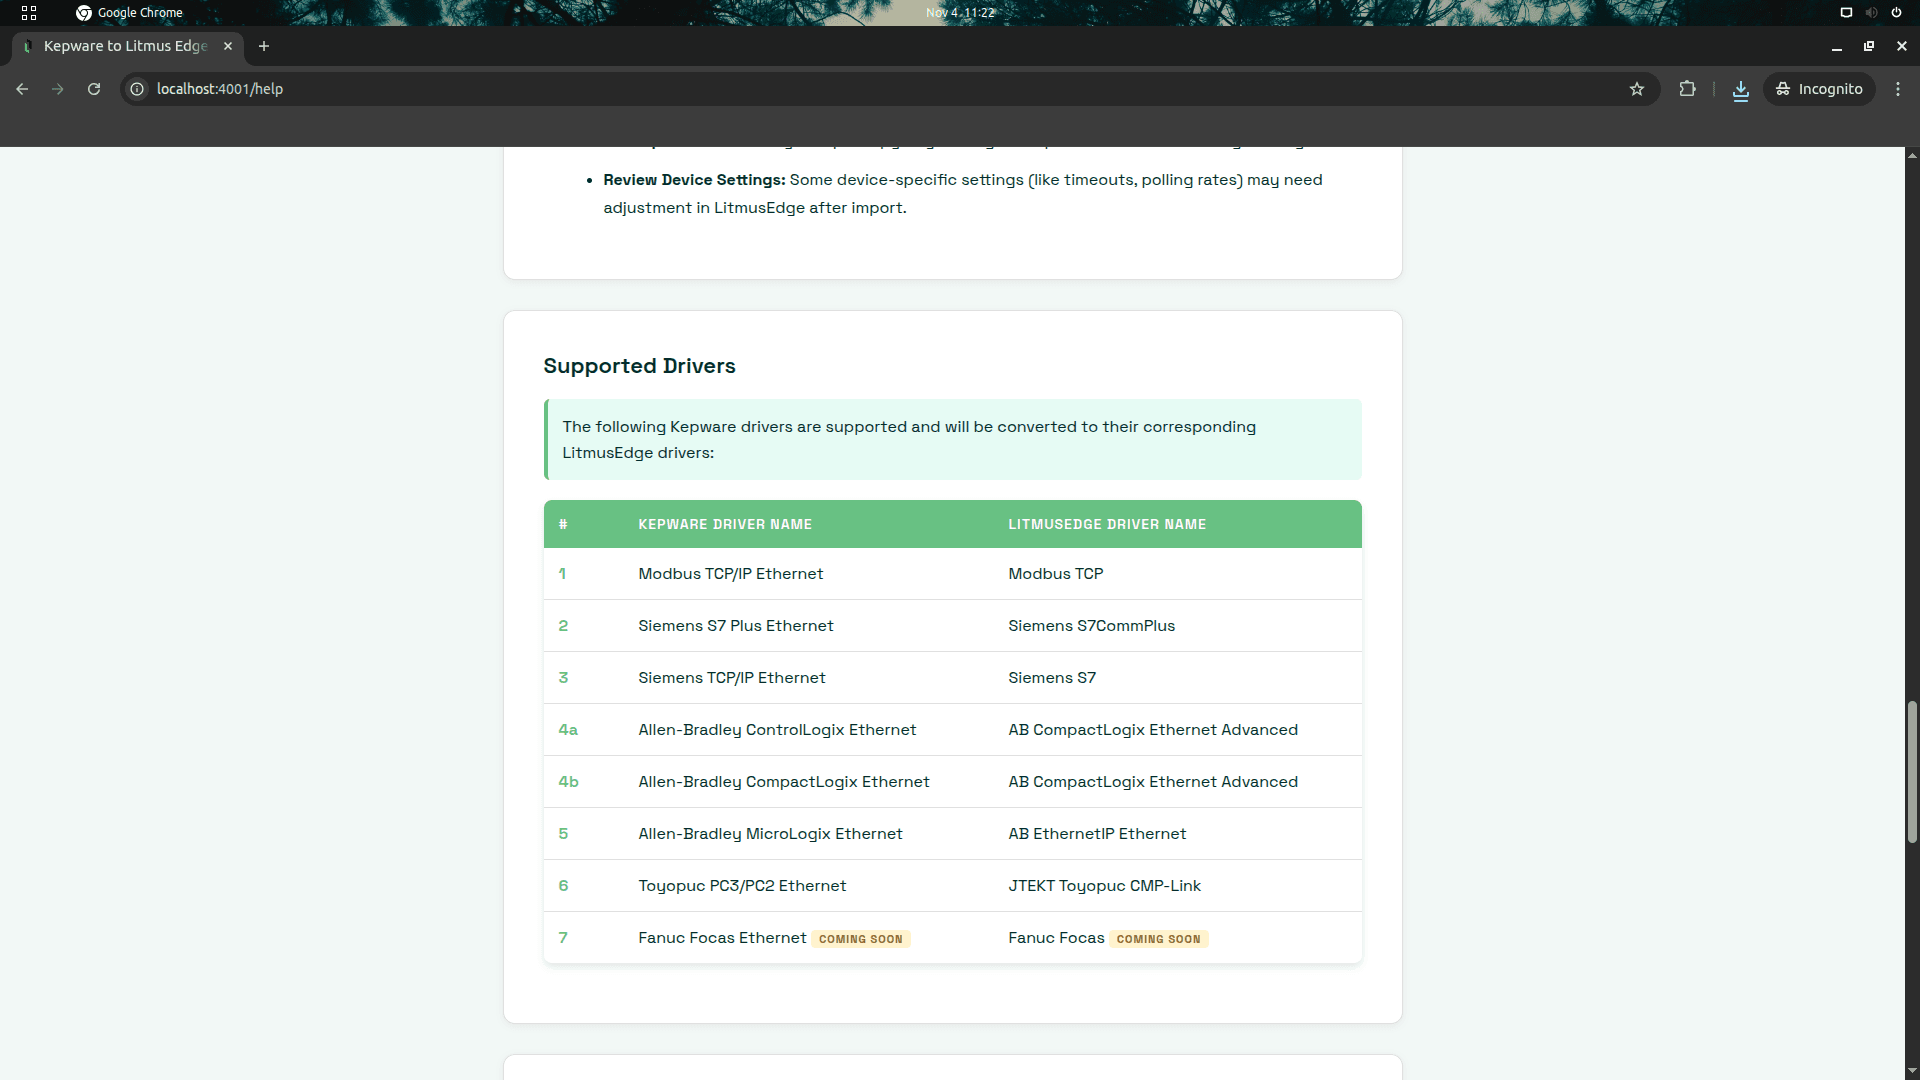Click the Extensions puzzle icon
The width and height of the screenshot is (1920, 1080).
(1687, 89)
